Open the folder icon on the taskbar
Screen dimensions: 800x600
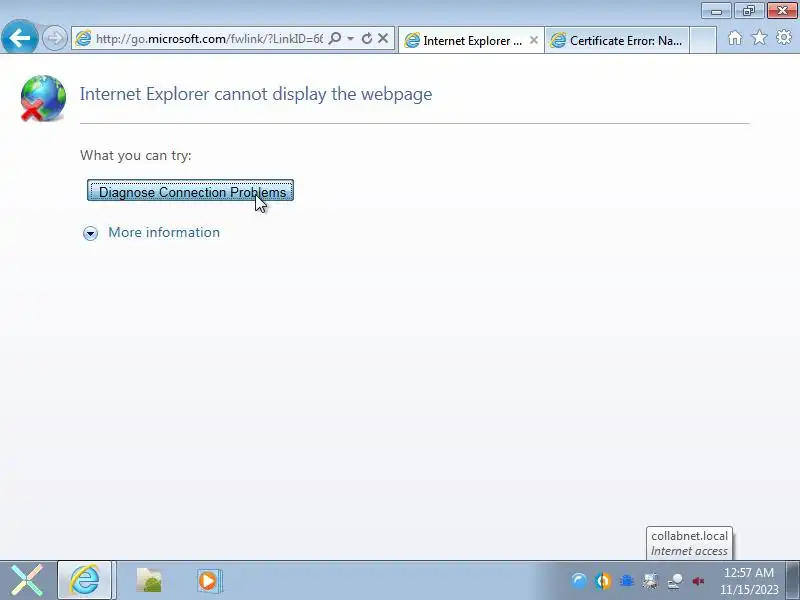(x=149, y=580)
